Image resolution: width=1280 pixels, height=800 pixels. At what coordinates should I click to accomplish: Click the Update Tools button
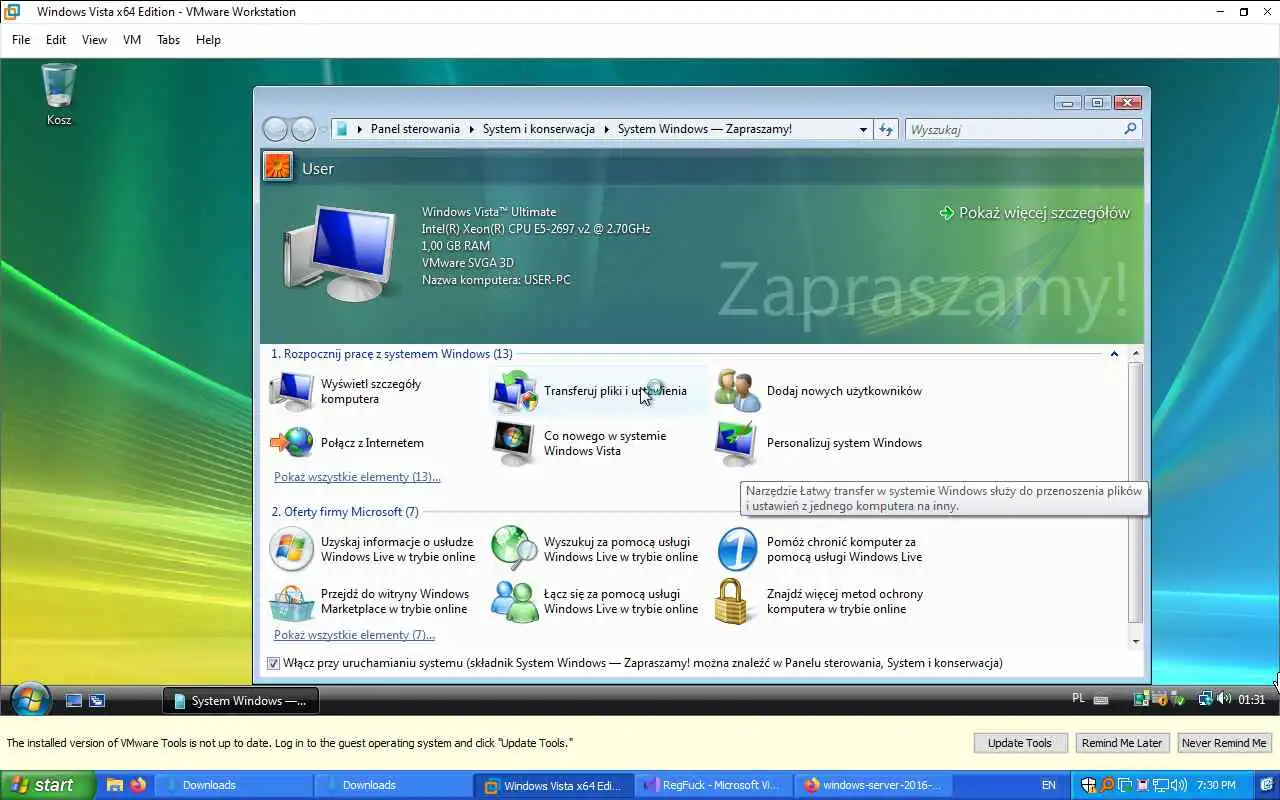click(x=1019, y=743)
